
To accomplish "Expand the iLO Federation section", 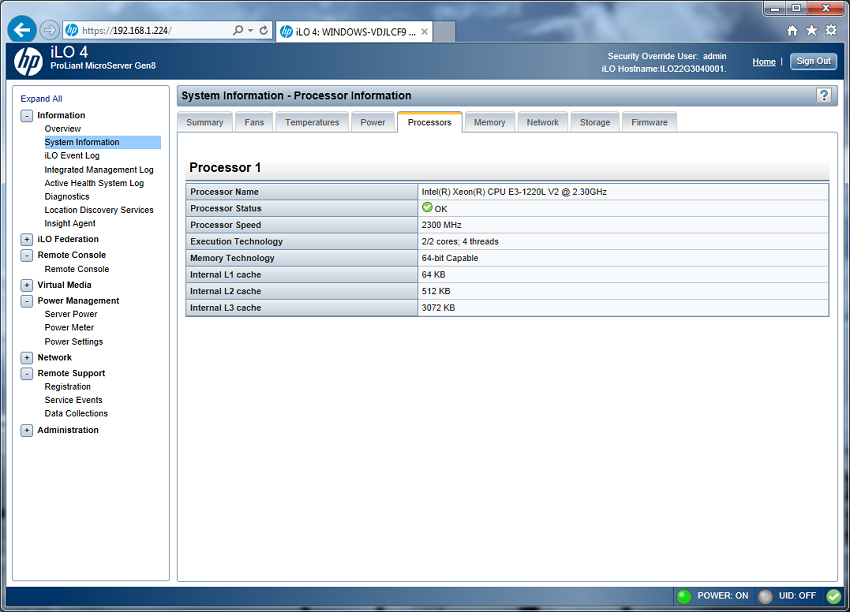I will [27, 239].
